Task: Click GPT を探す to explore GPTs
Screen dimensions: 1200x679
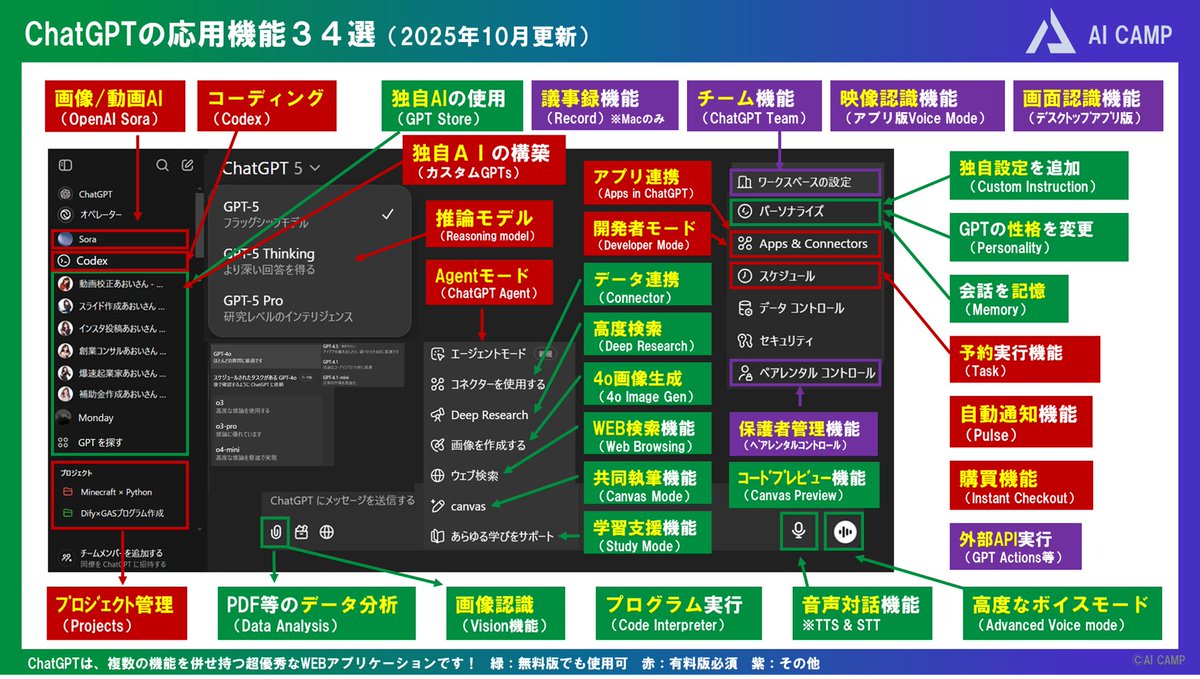Action: pos(92,441)
